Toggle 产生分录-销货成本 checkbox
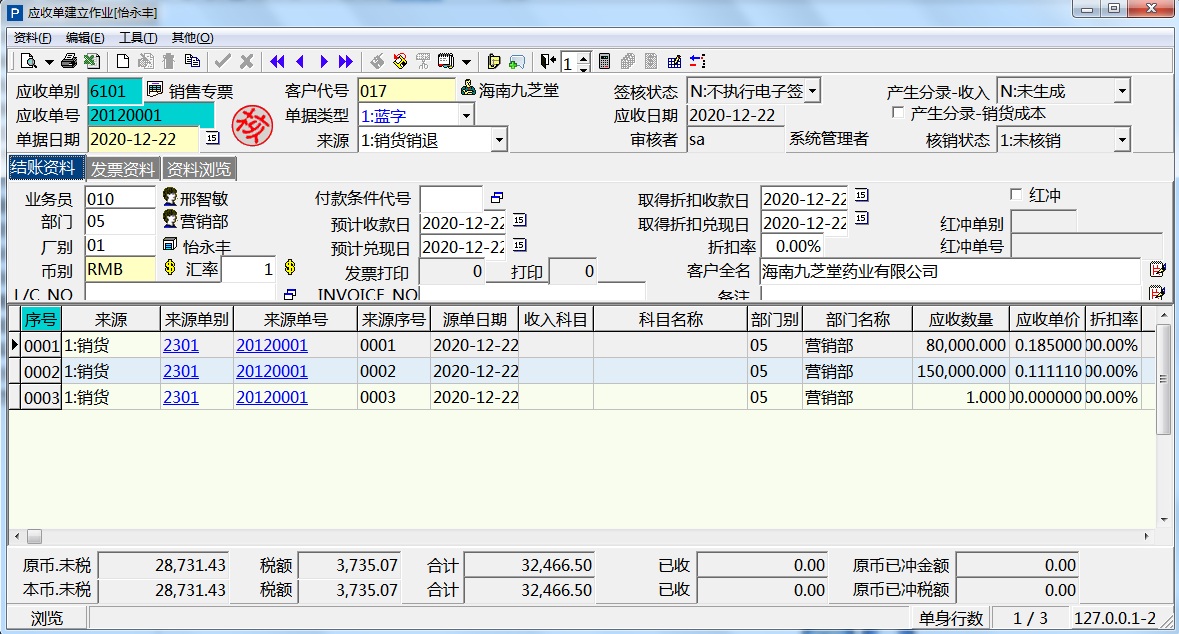This screenshot has width=1179, height=634. pyautogui.click(x=897, y=112)
